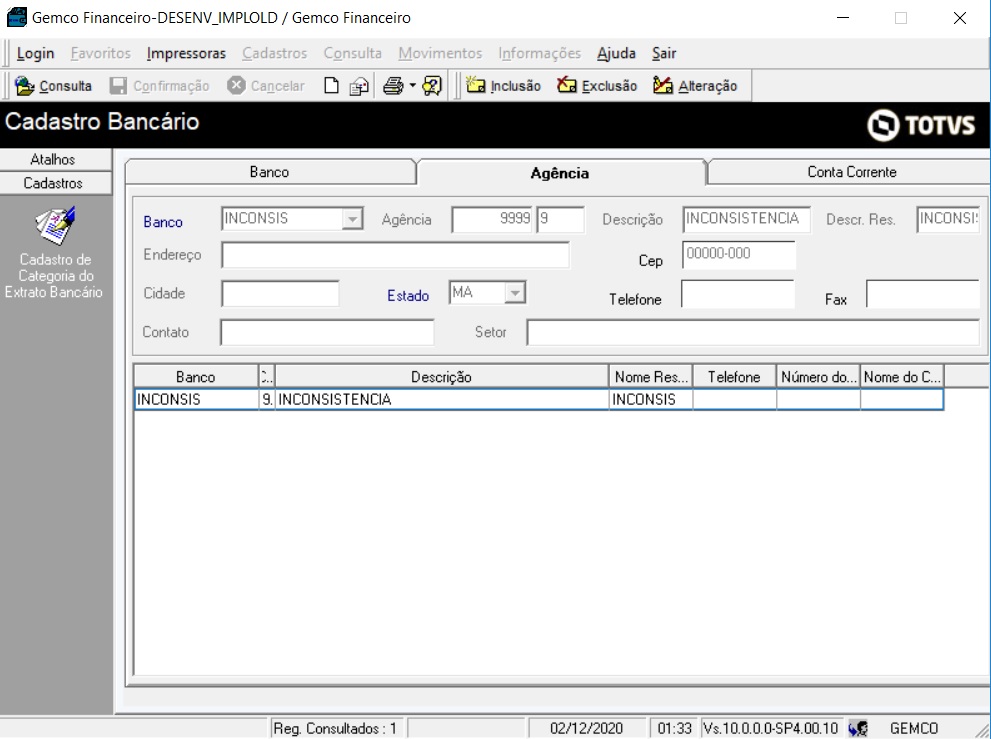Click the Inclusão toolbar button
This screenshot has height=739, width=991.
(x=503, y=85)
